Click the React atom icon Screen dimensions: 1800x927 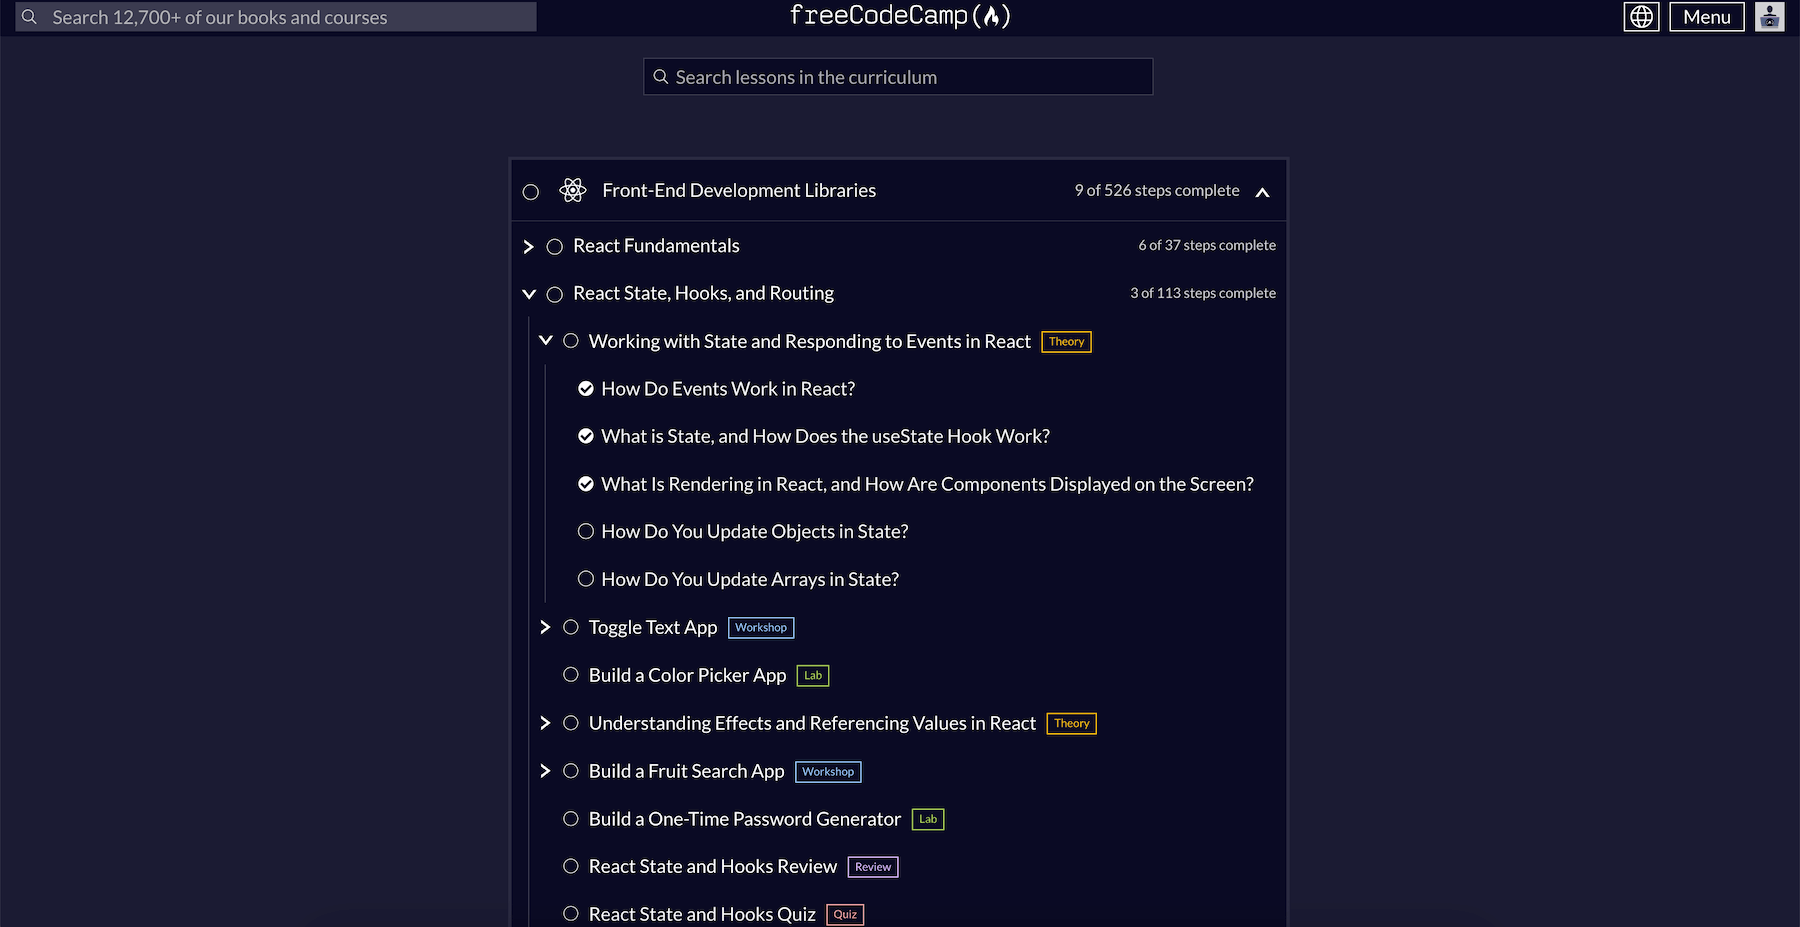coord(573,190)
